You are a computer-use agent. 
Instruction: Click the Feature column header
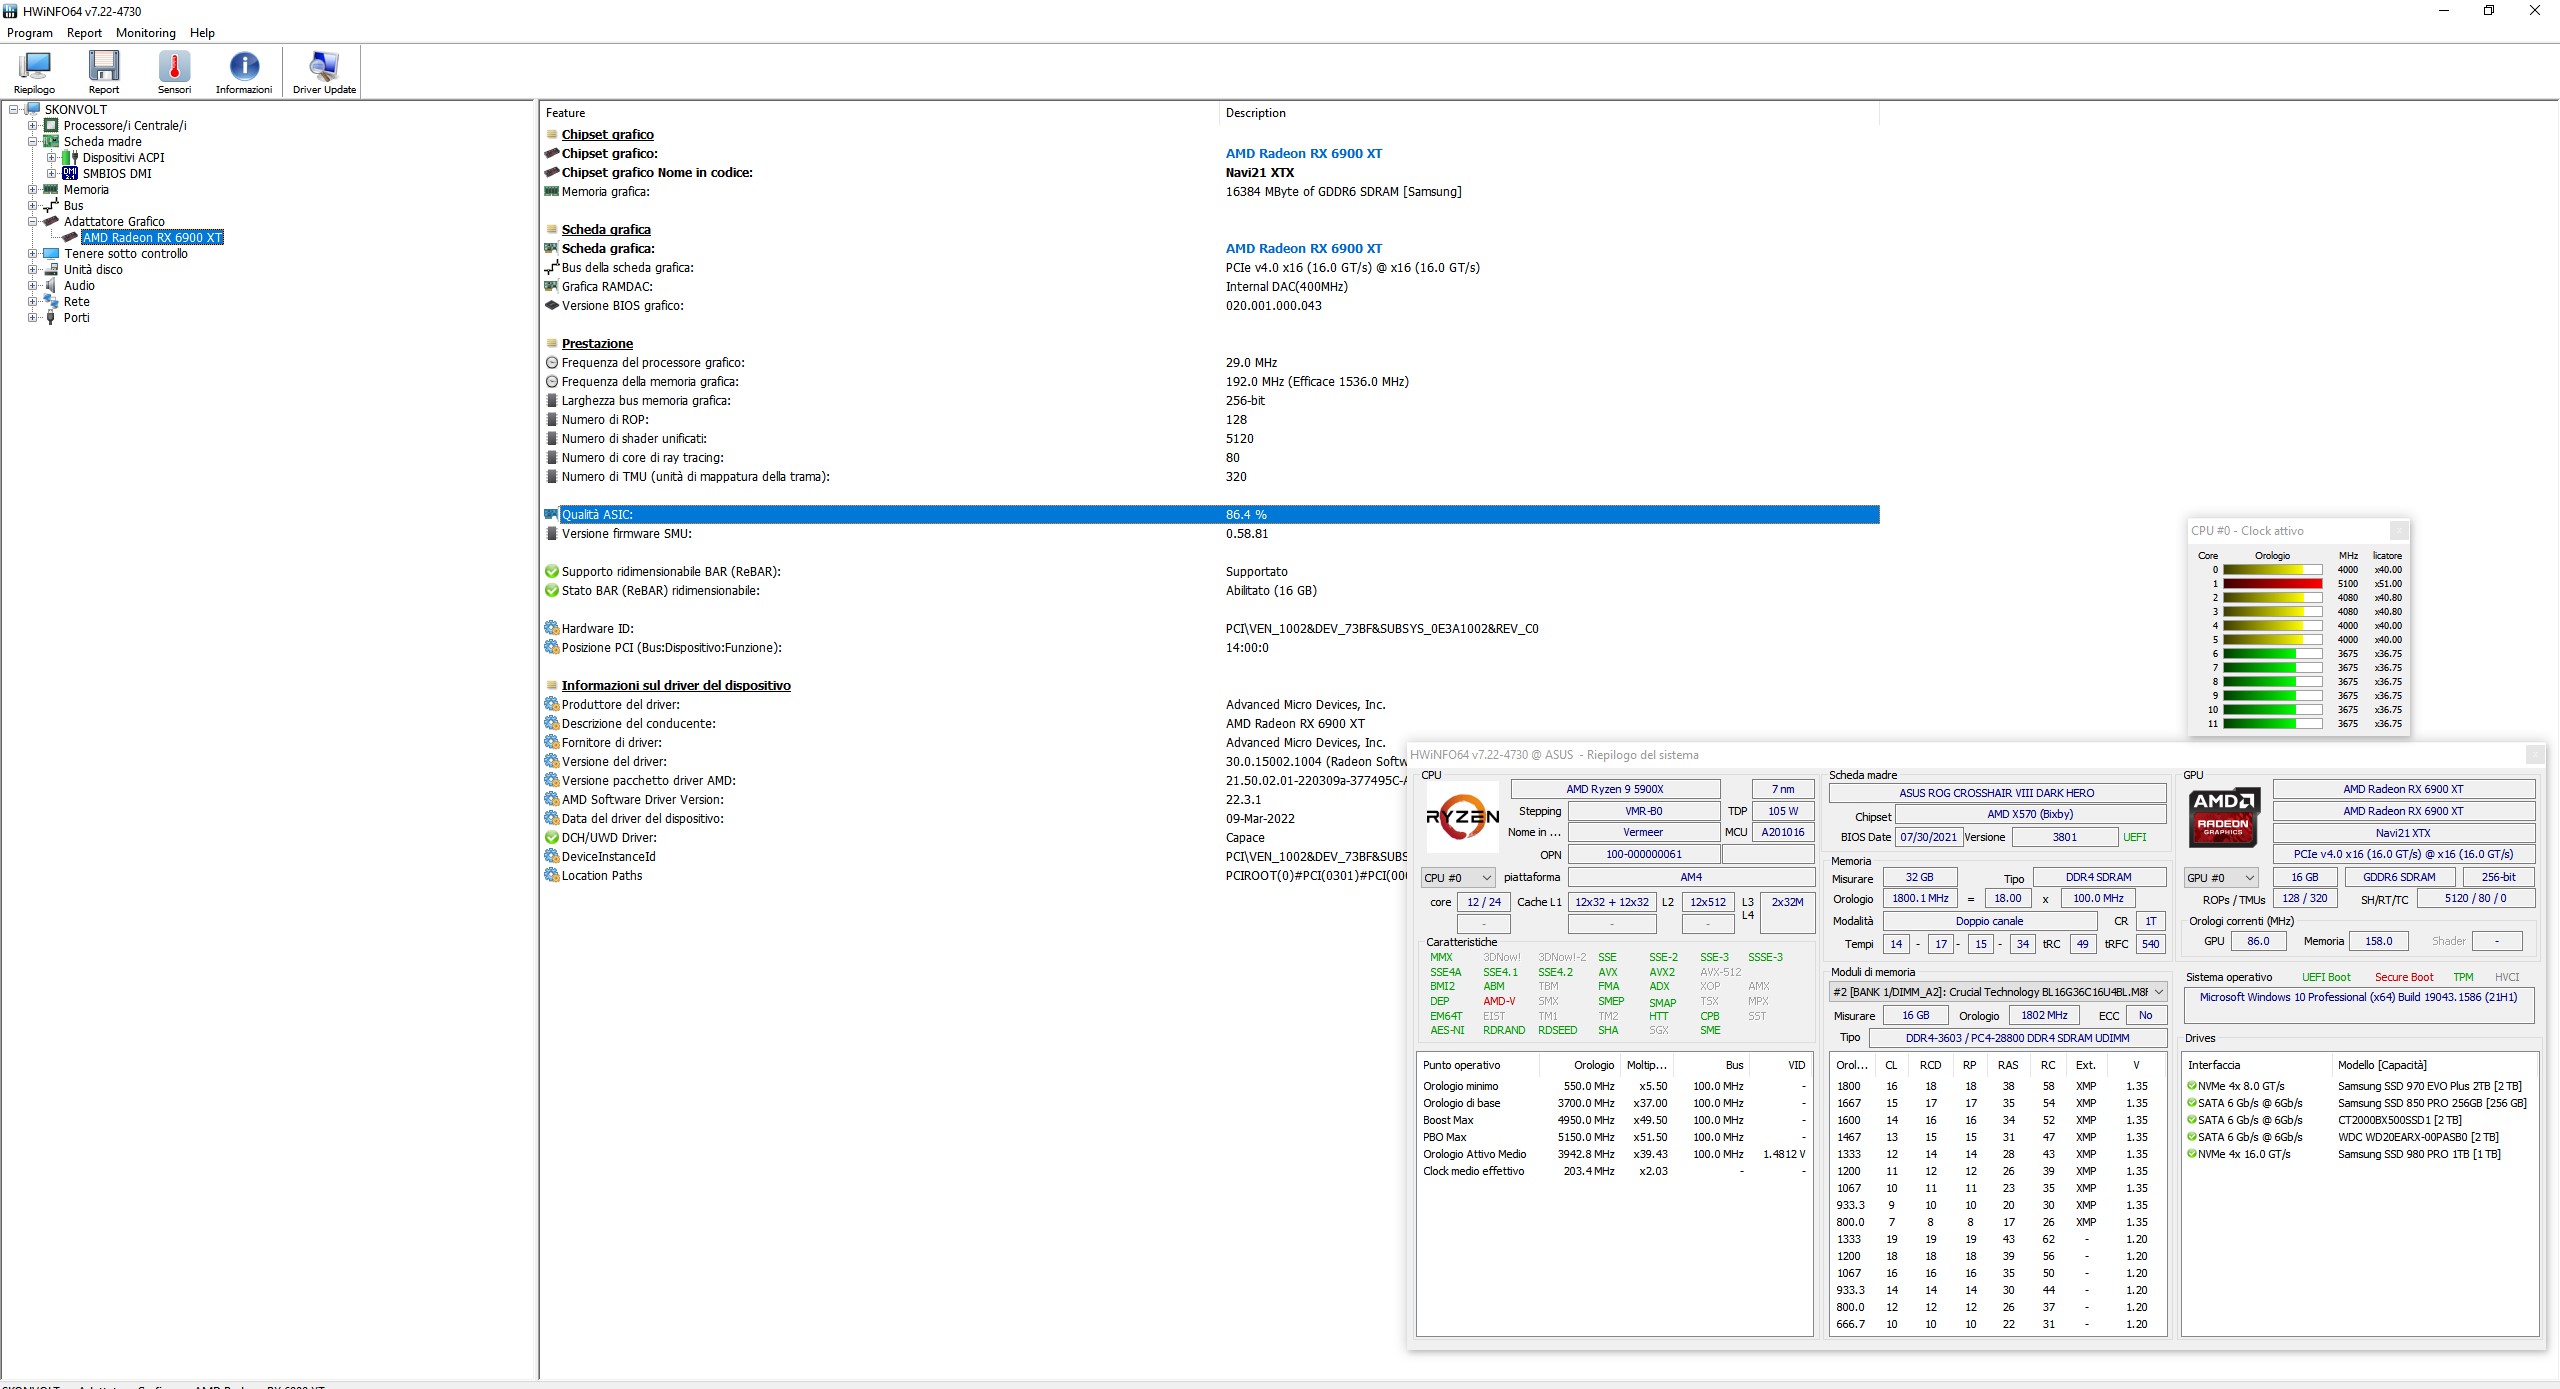coord(879,113)
